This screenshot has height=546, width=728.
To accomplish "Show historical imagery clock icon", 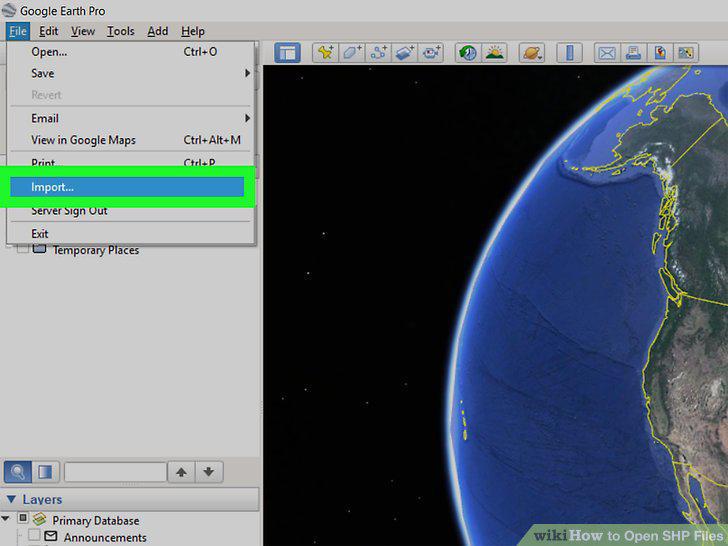I will click(468, 53).
